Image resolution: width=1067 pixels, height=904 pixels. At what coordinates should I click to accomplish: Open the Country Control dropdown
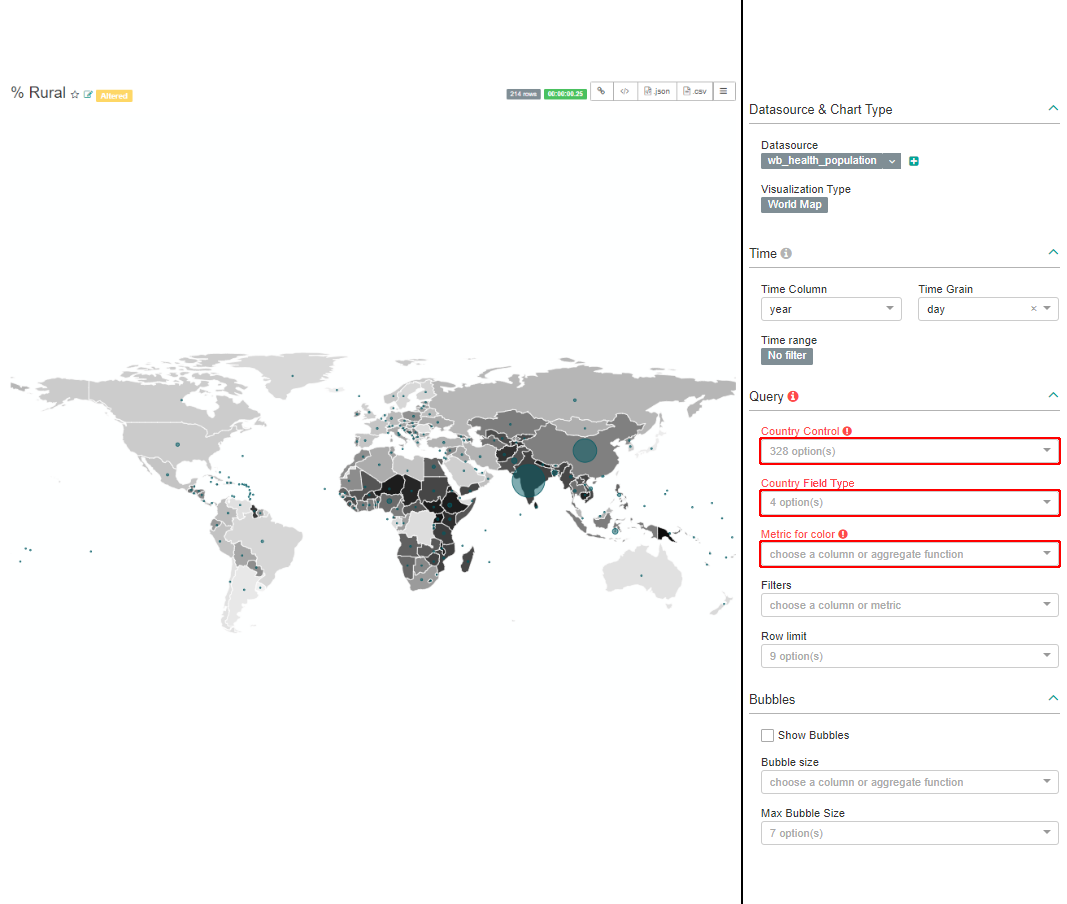tap(909, 451)
